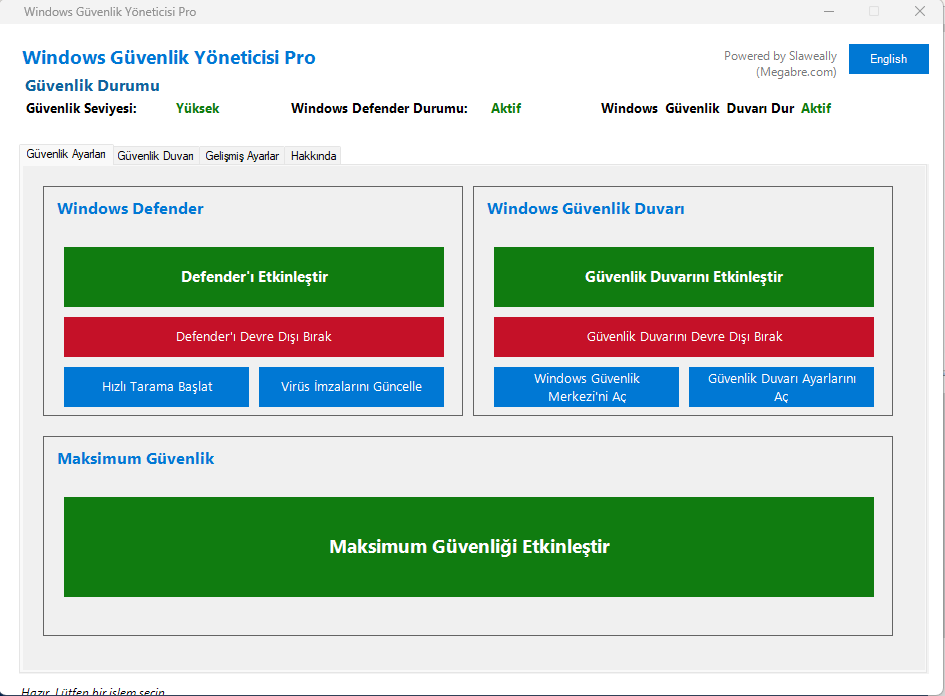945x696 pixels.
Task: Select the Güvenlik Ayarları tab
Action: (x=66, y=154)
